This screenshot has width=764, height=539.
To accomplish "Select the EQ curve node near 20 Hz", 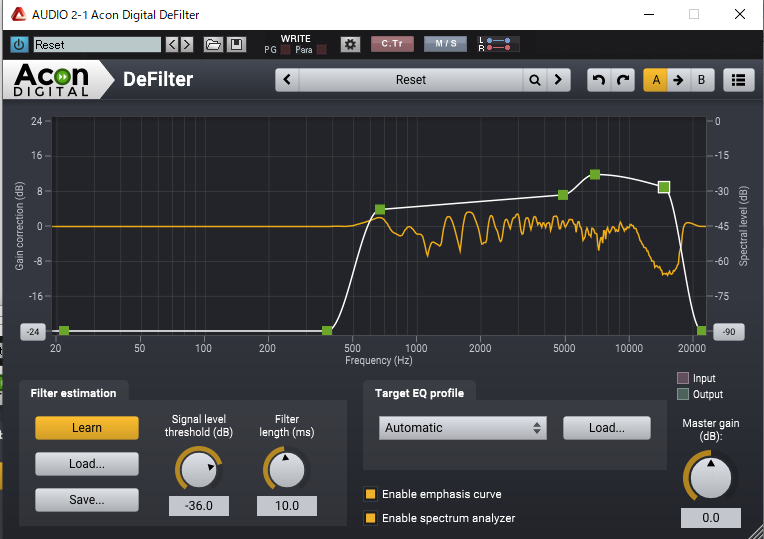I will pos(64,331).
